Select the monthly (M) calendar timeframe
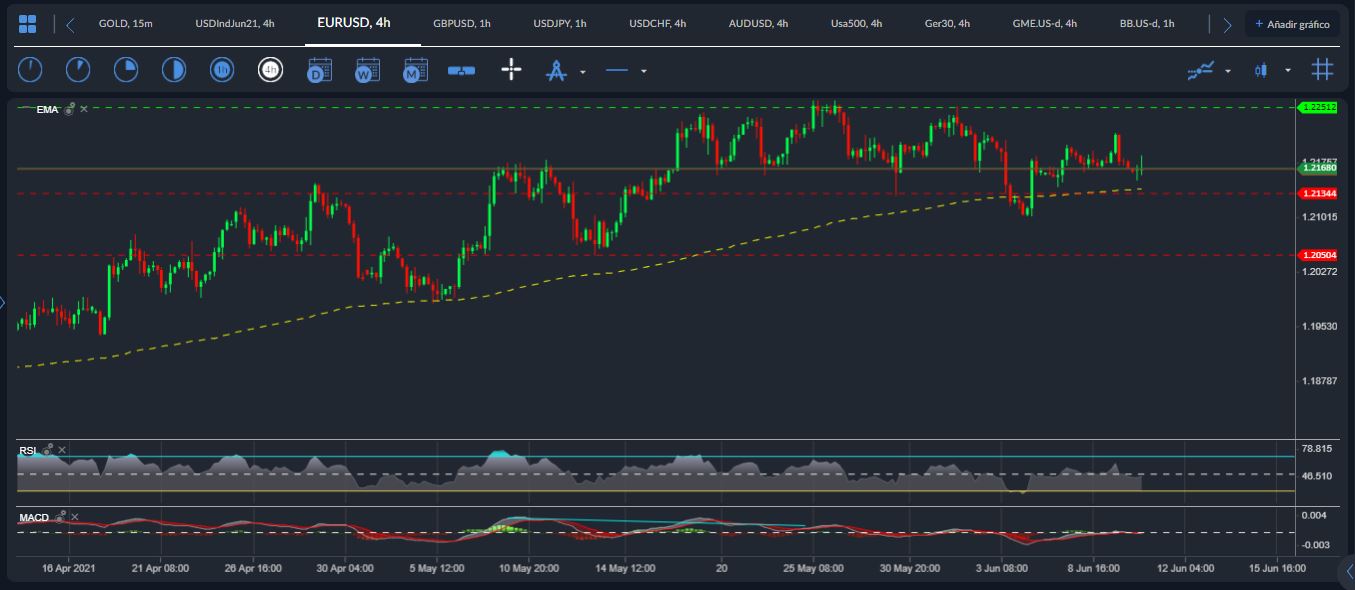The image size is (1355, 590). [x=415, y=70]
